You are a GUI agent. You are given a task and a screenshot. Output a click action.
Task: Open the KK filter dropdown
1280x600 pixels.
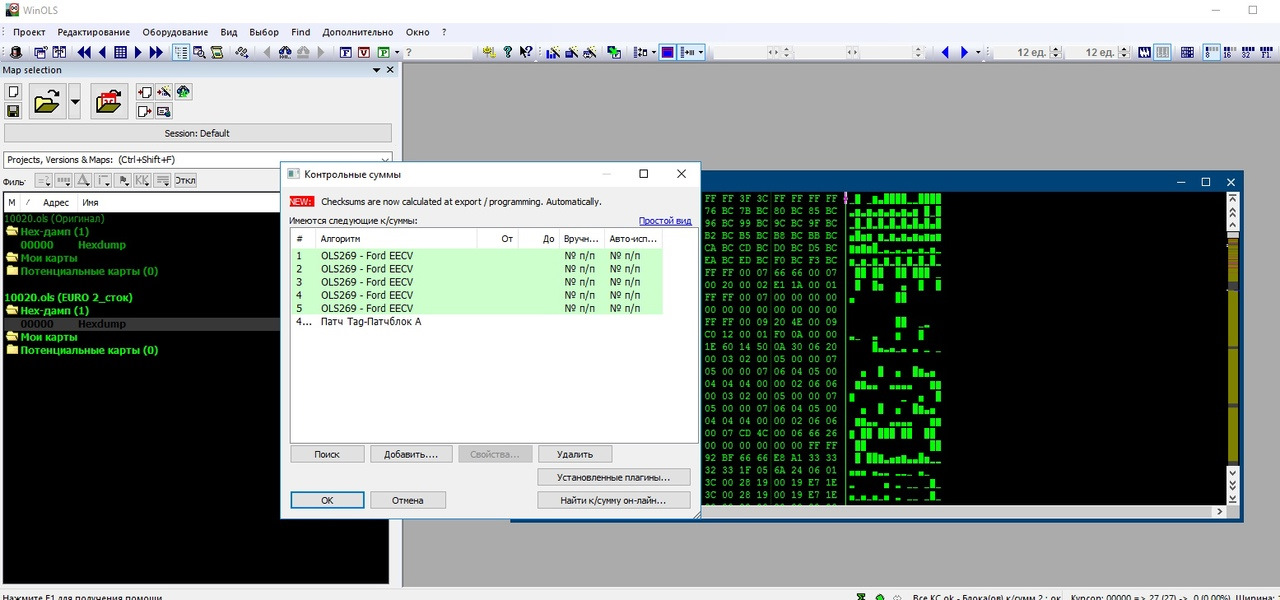[x=142, y=180]
